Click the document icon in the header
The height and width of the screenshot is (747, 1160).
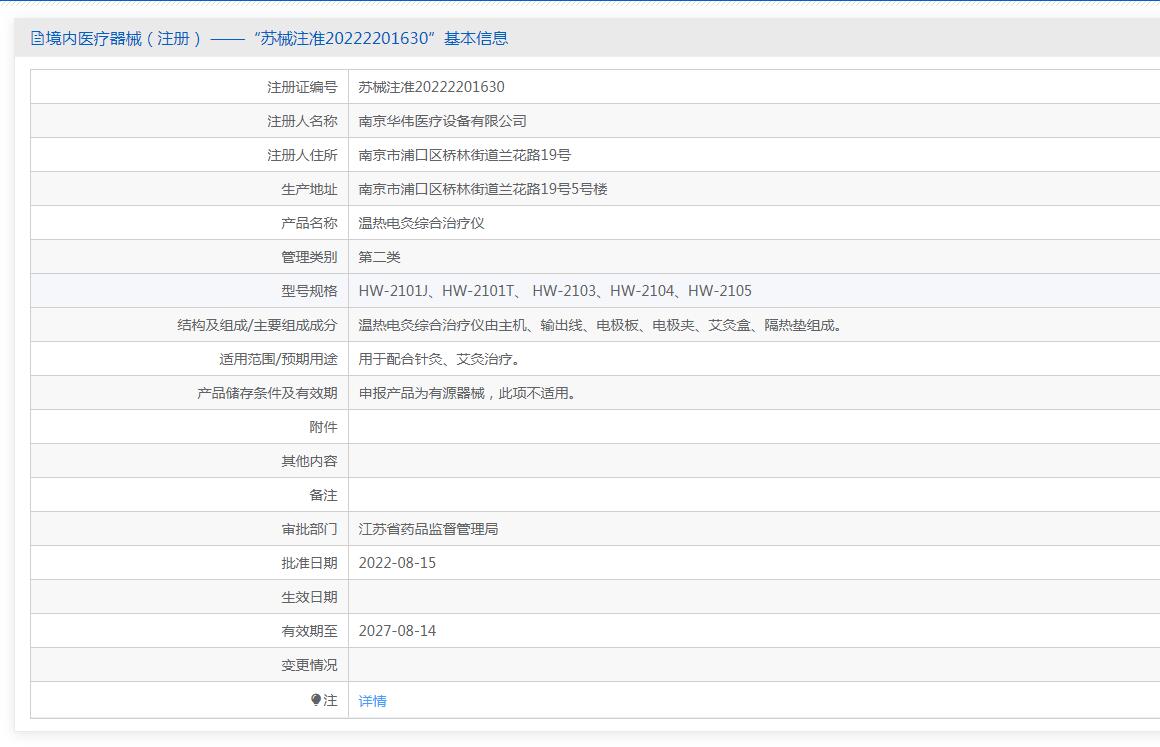pos(37,39)
